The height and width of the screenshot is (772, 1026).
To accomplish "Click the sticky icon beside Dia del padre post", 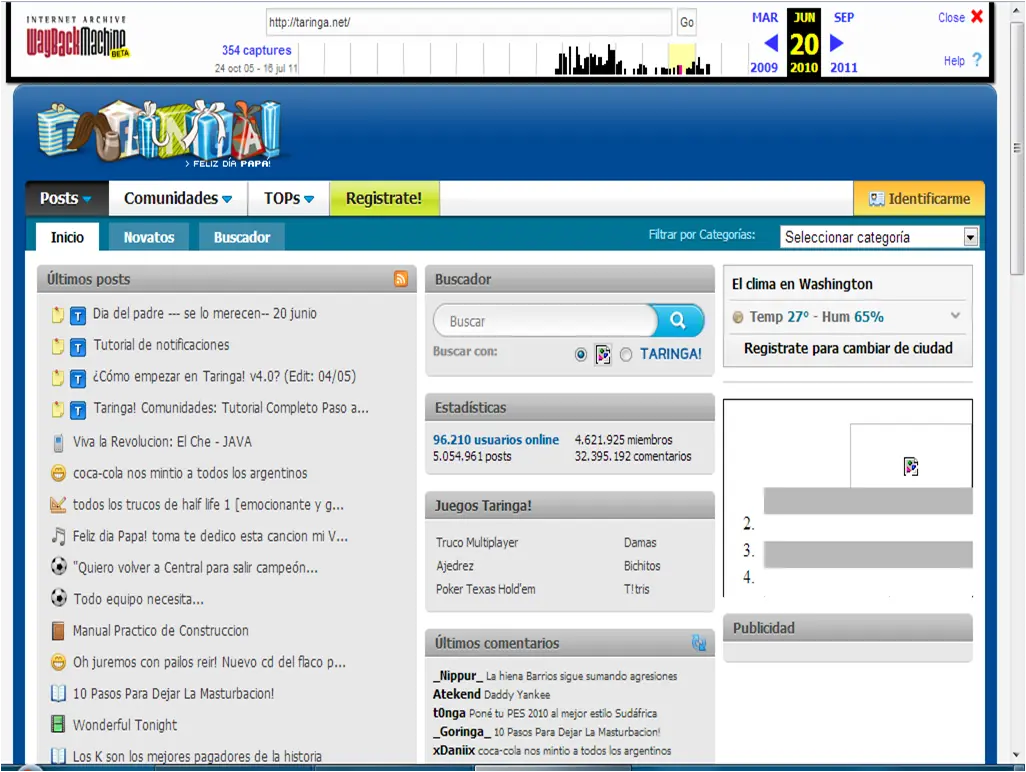I will click(x=58, y=315).
